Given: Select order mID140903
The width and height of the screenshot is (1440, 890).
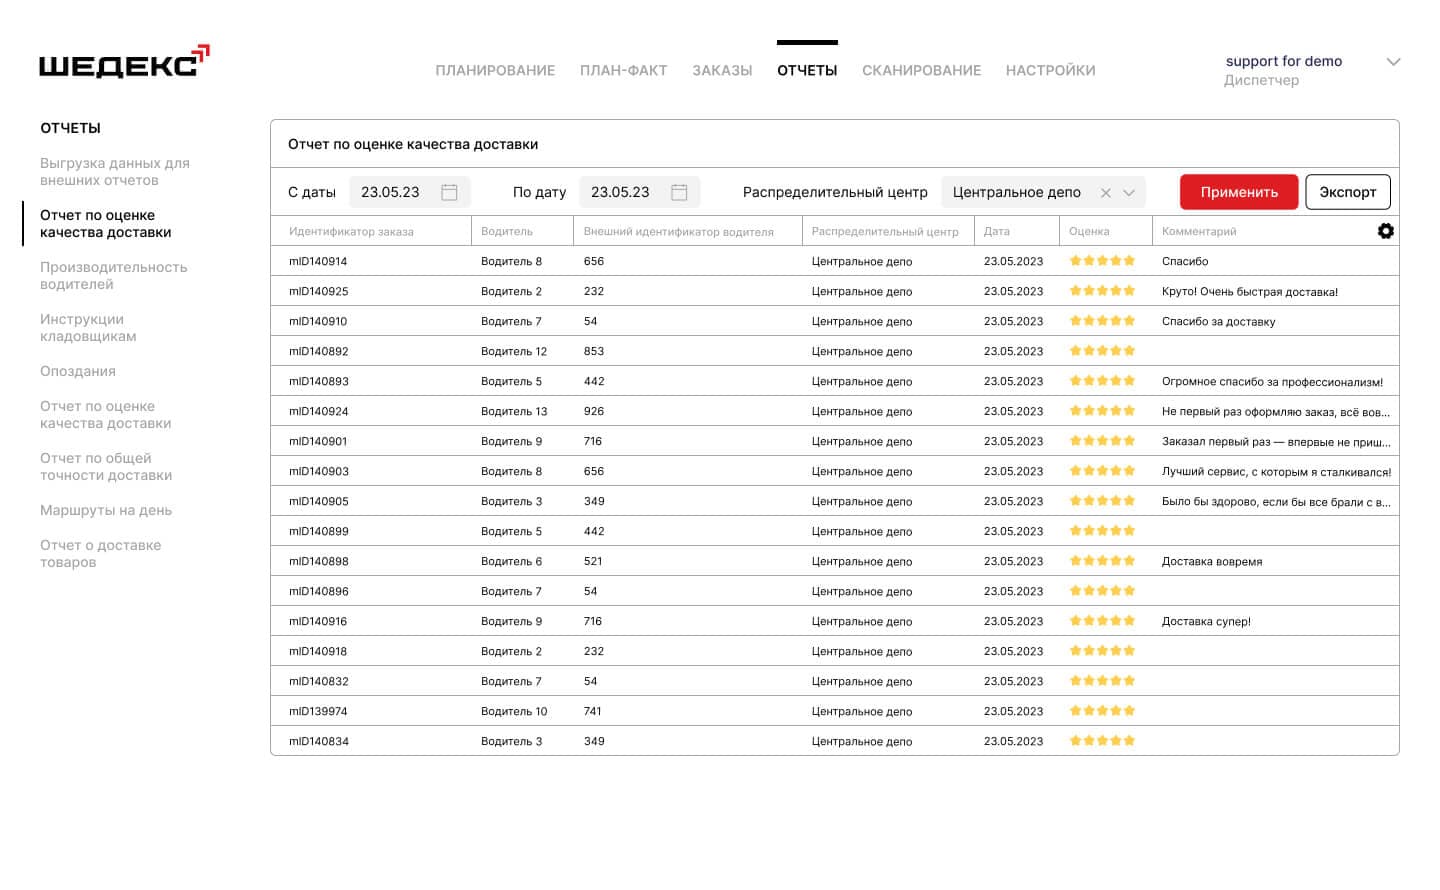Looking at the screenshot, I should [x=318, y=471].
